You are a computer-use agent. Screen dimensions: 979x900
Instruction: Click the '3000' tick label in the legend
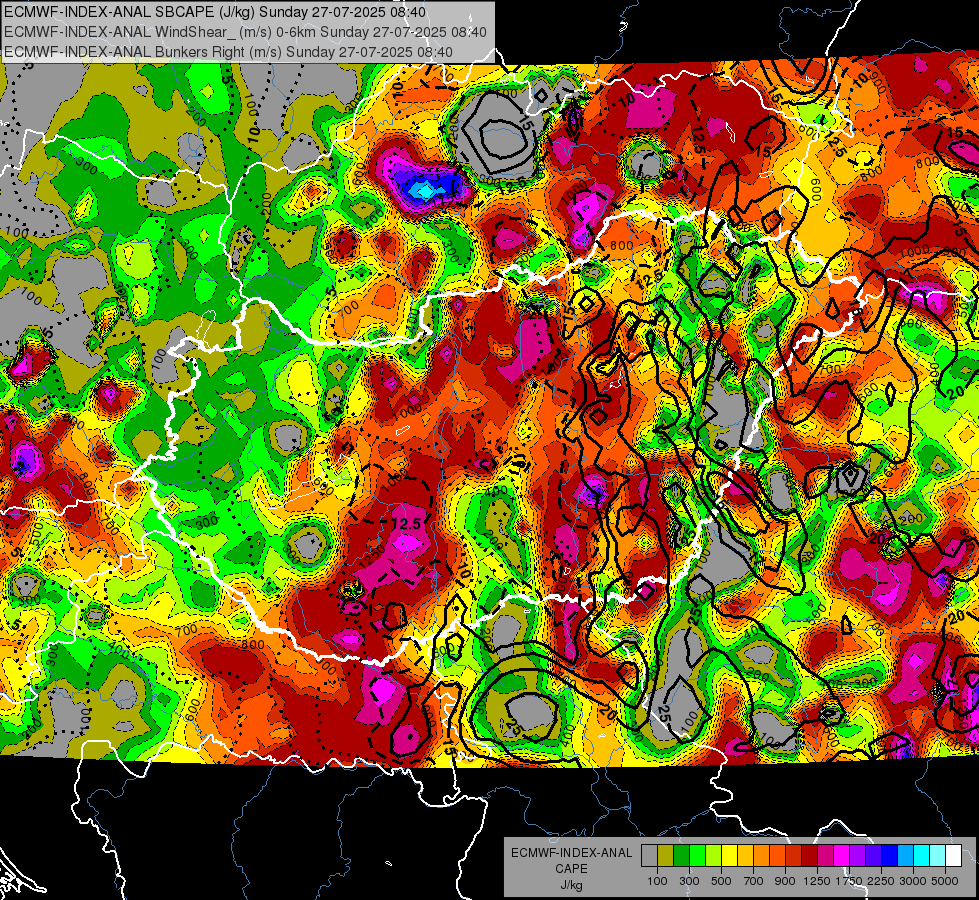913,881
